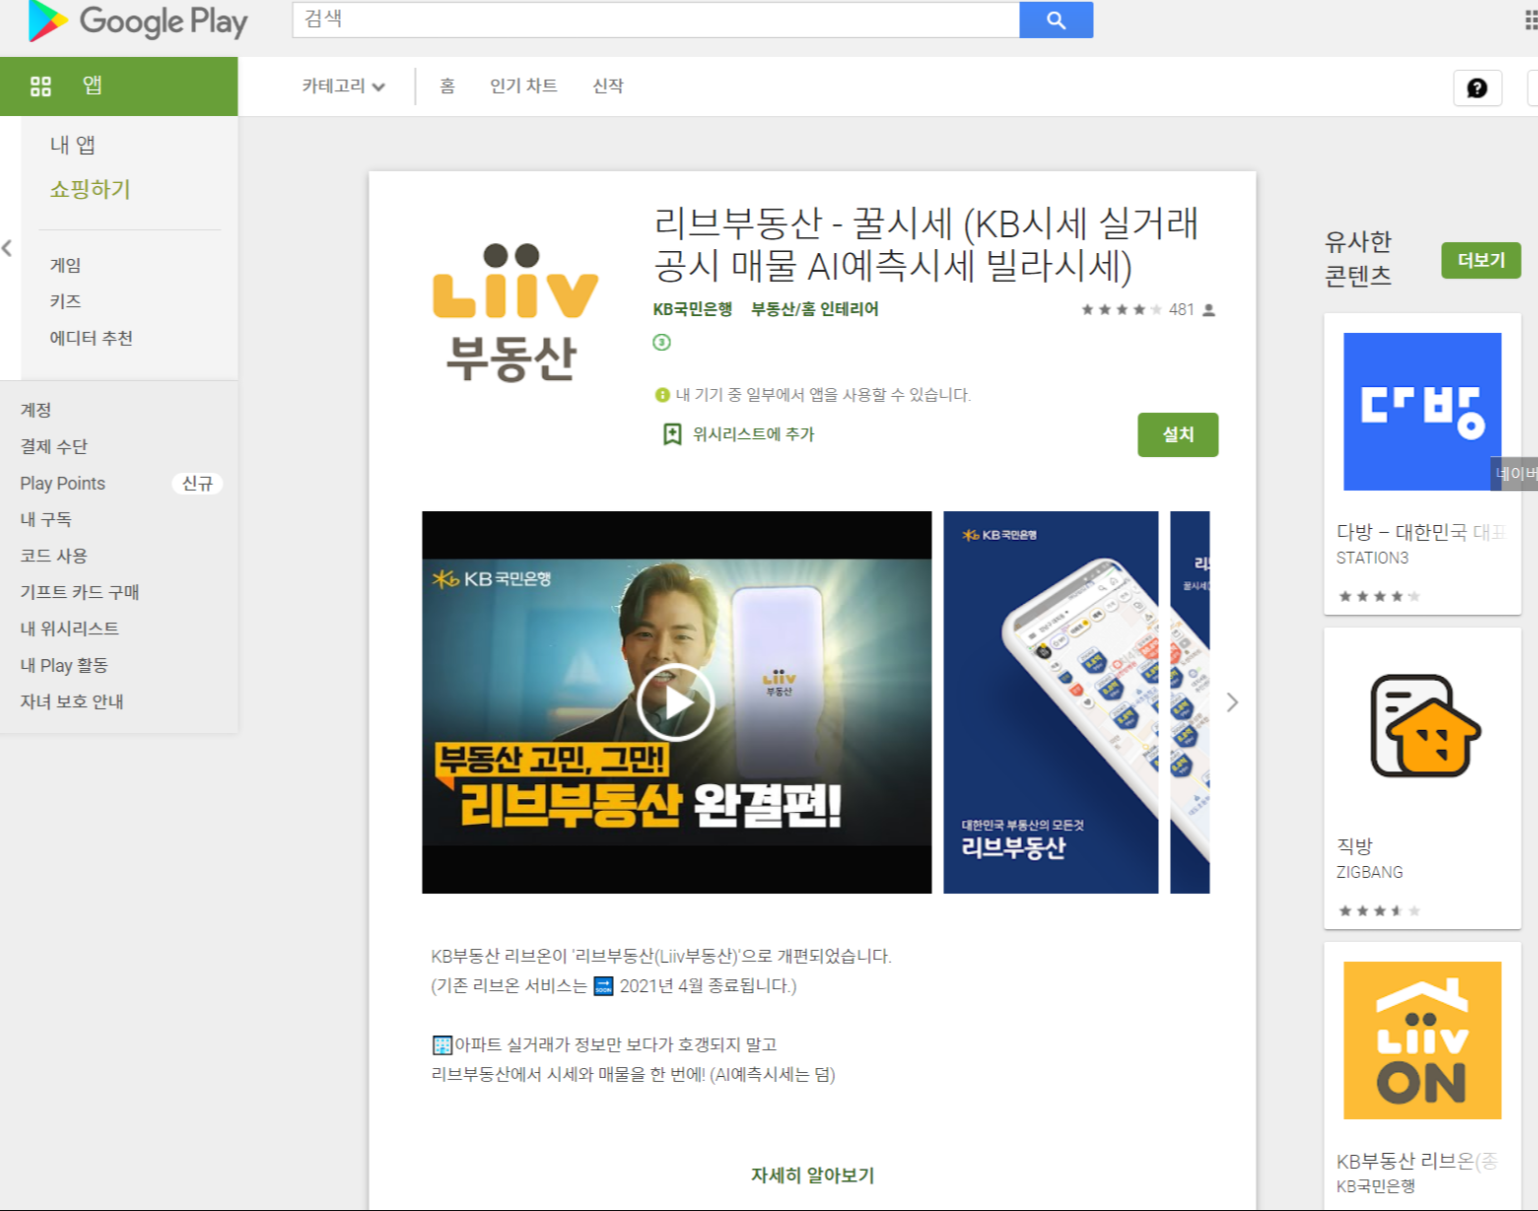
Task: Click 자세히 알아보기 to expand description
Action: [x=812, y=1175]
